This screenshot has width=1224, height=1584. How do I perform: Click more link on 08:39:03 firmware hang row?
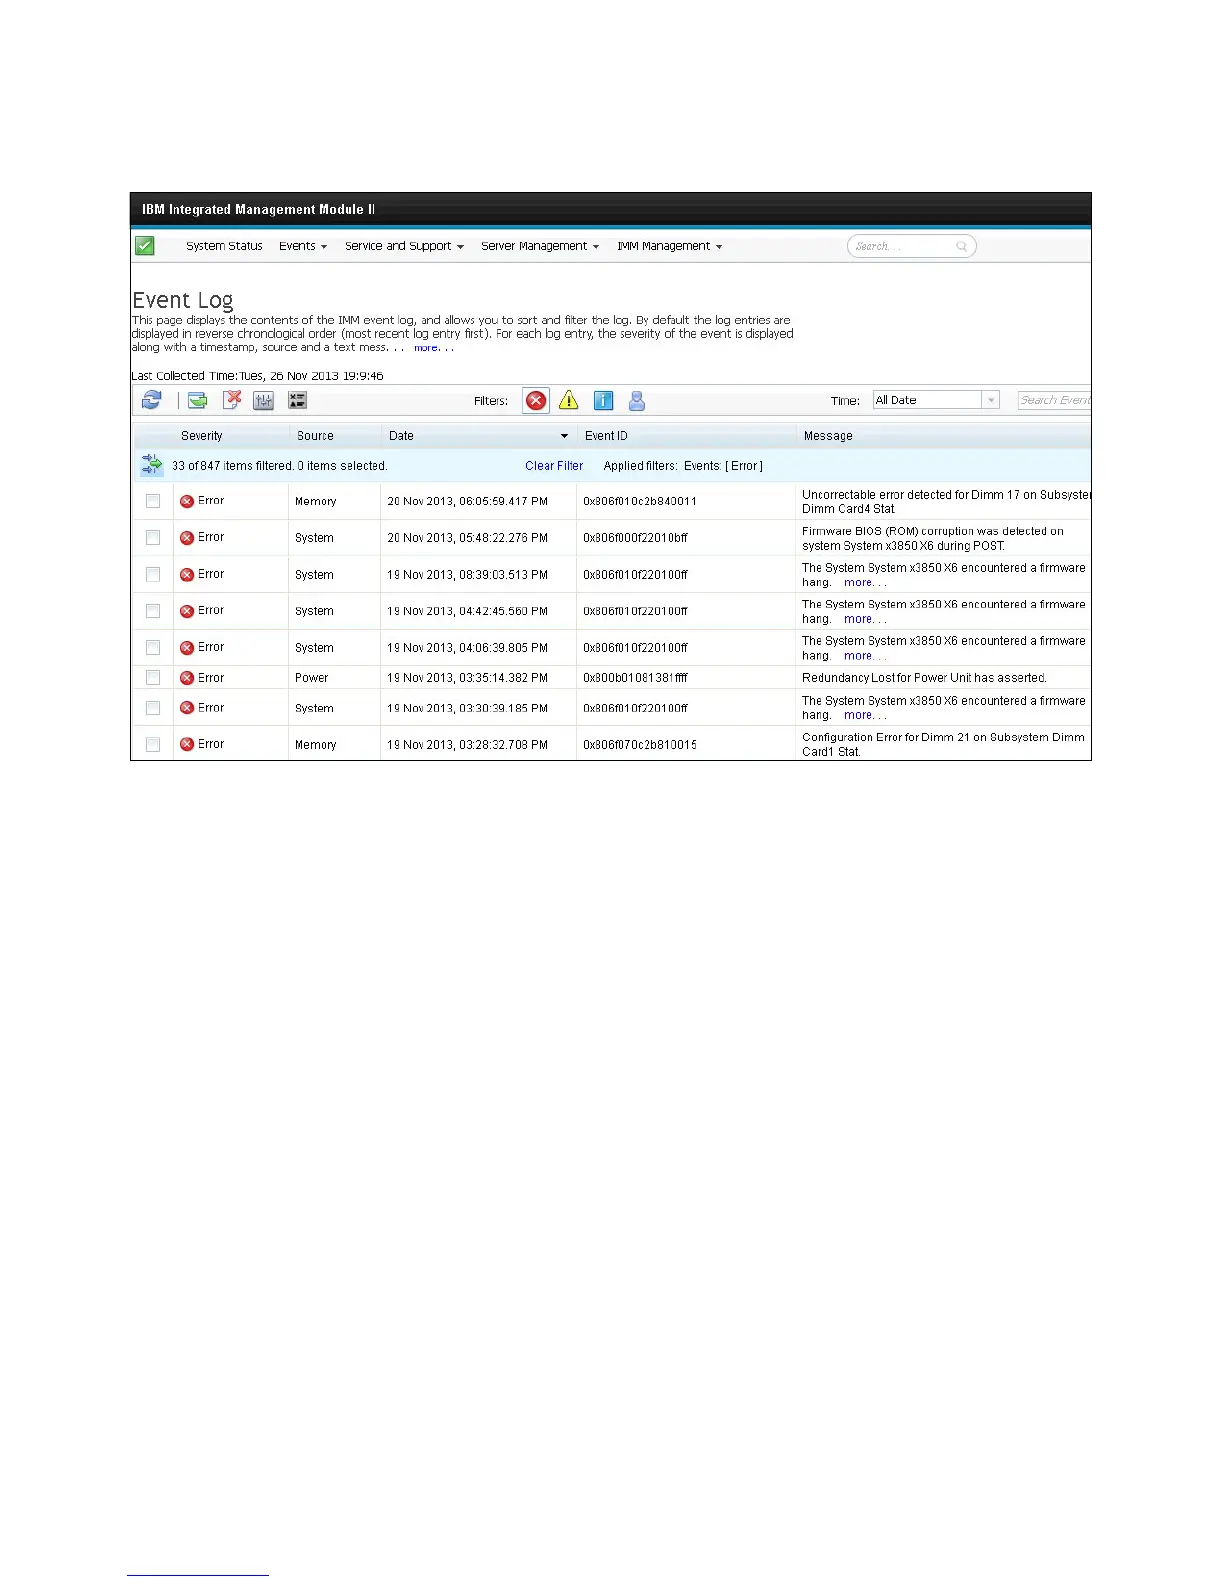pos(865,582)
